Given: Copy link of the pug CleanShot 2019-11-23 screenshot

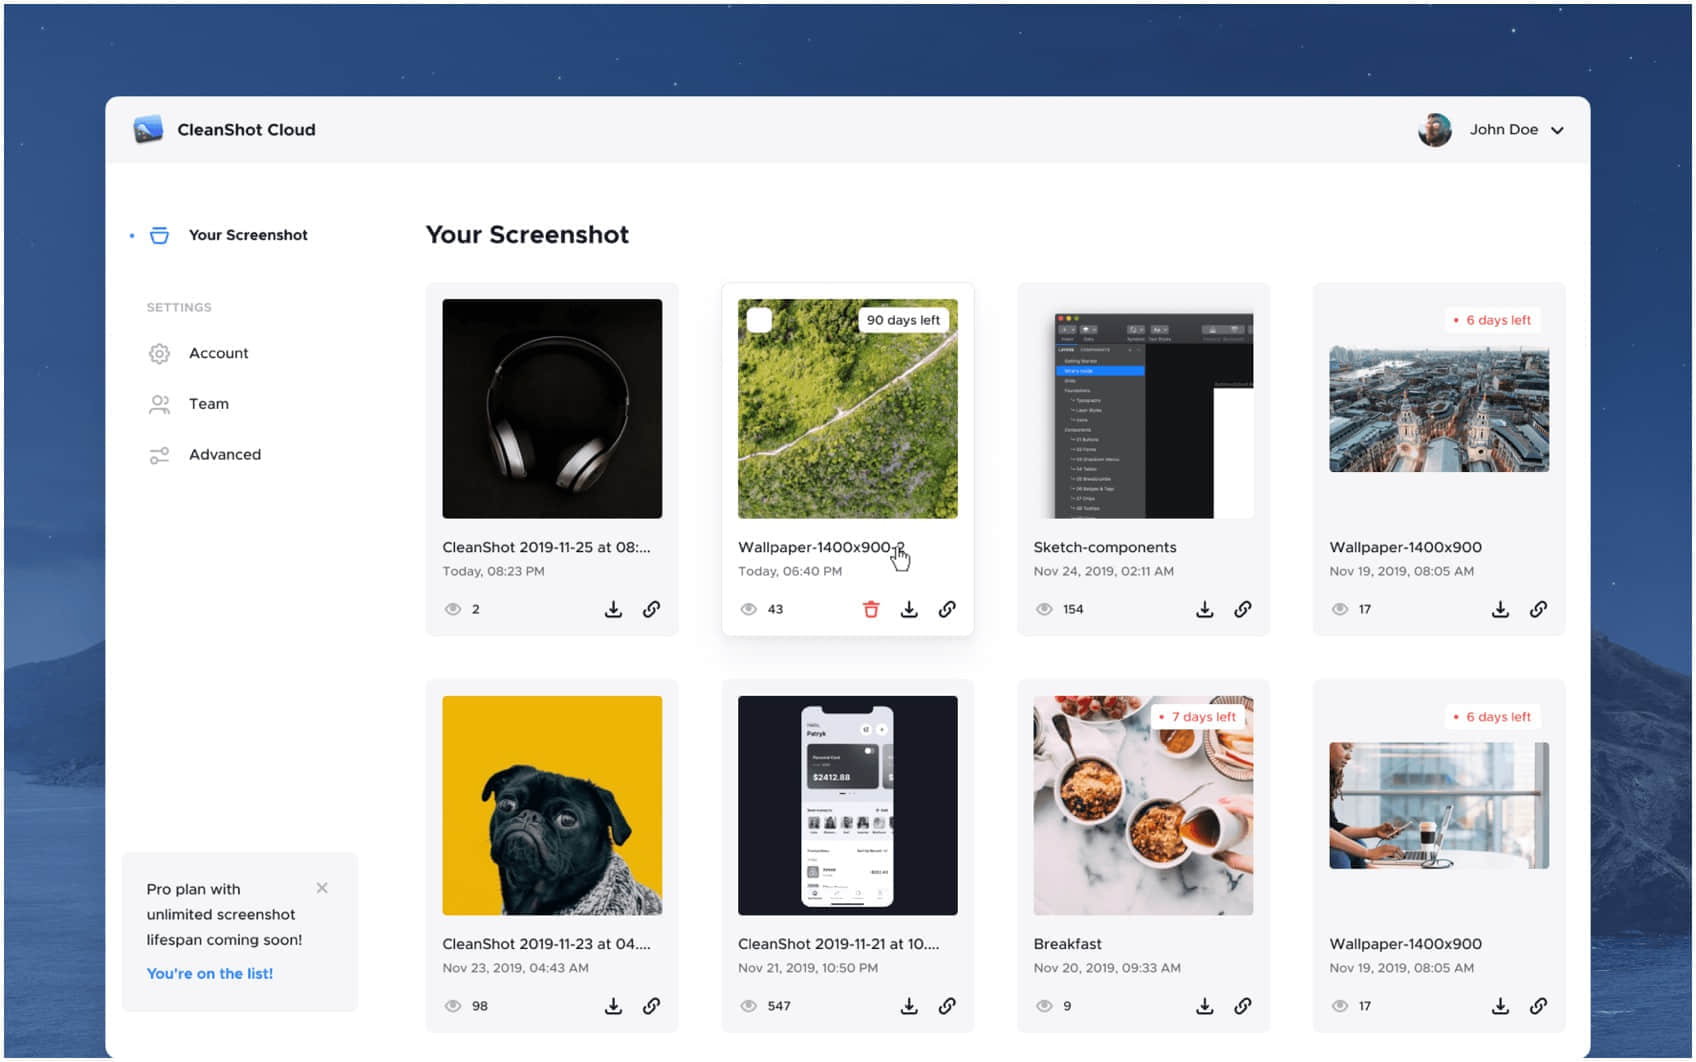Looking at the screenshot, I should pos(652,1006).
